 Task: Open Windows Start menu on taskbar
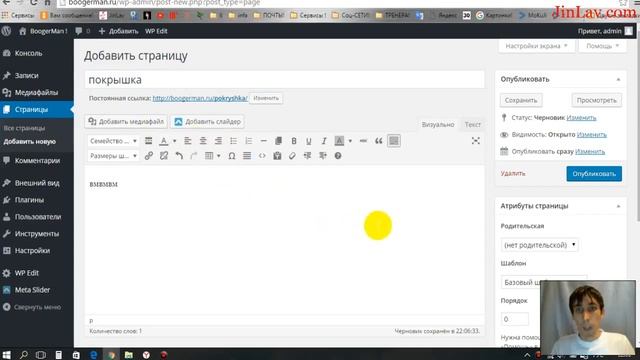pos(7,355)
